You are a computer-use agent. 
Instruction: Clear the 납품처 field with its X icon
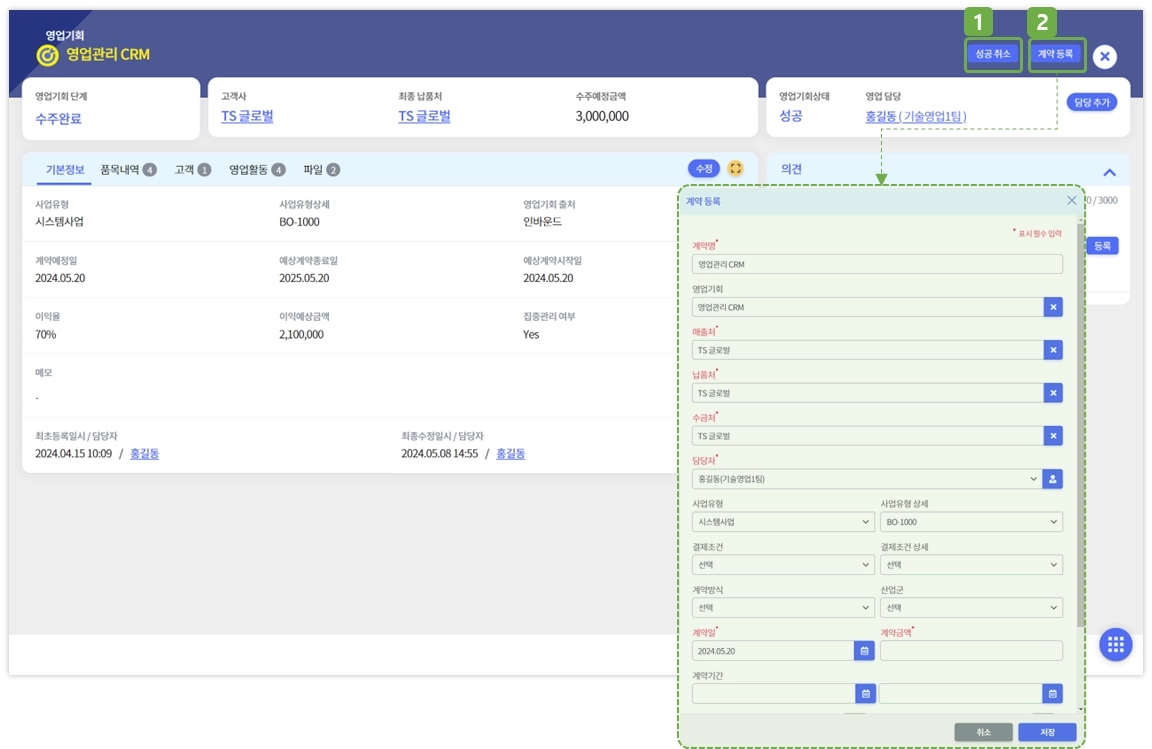(1053, 393)
